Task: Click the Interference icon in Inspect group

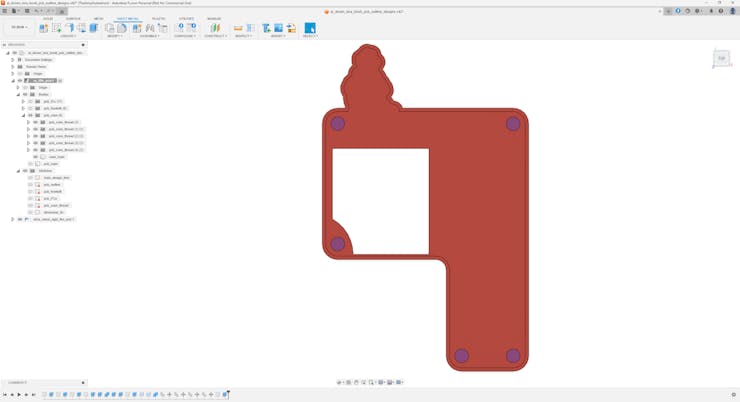Action: tap(251, 28)
